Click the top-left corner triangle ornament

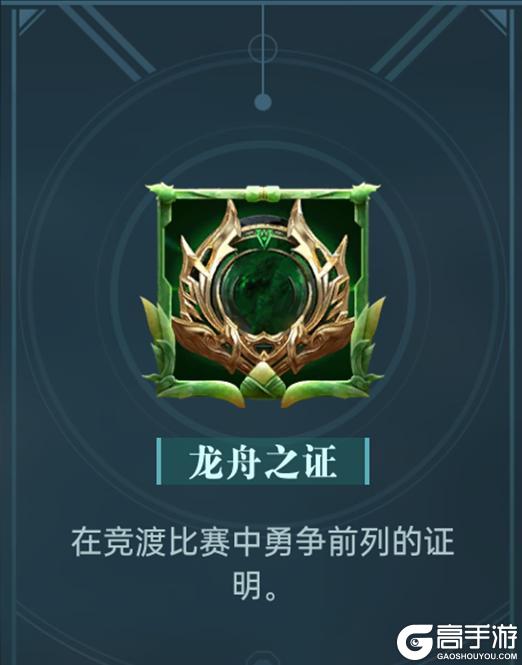[29, 19]
